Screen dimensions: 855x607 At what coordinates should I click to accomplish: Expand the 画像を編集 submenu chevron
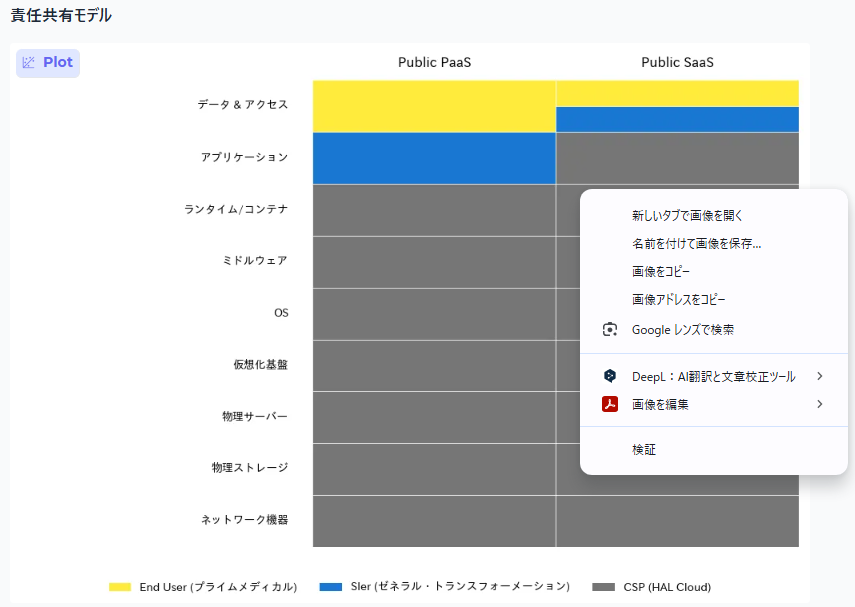pyautogui.click(x=820, y=404)
